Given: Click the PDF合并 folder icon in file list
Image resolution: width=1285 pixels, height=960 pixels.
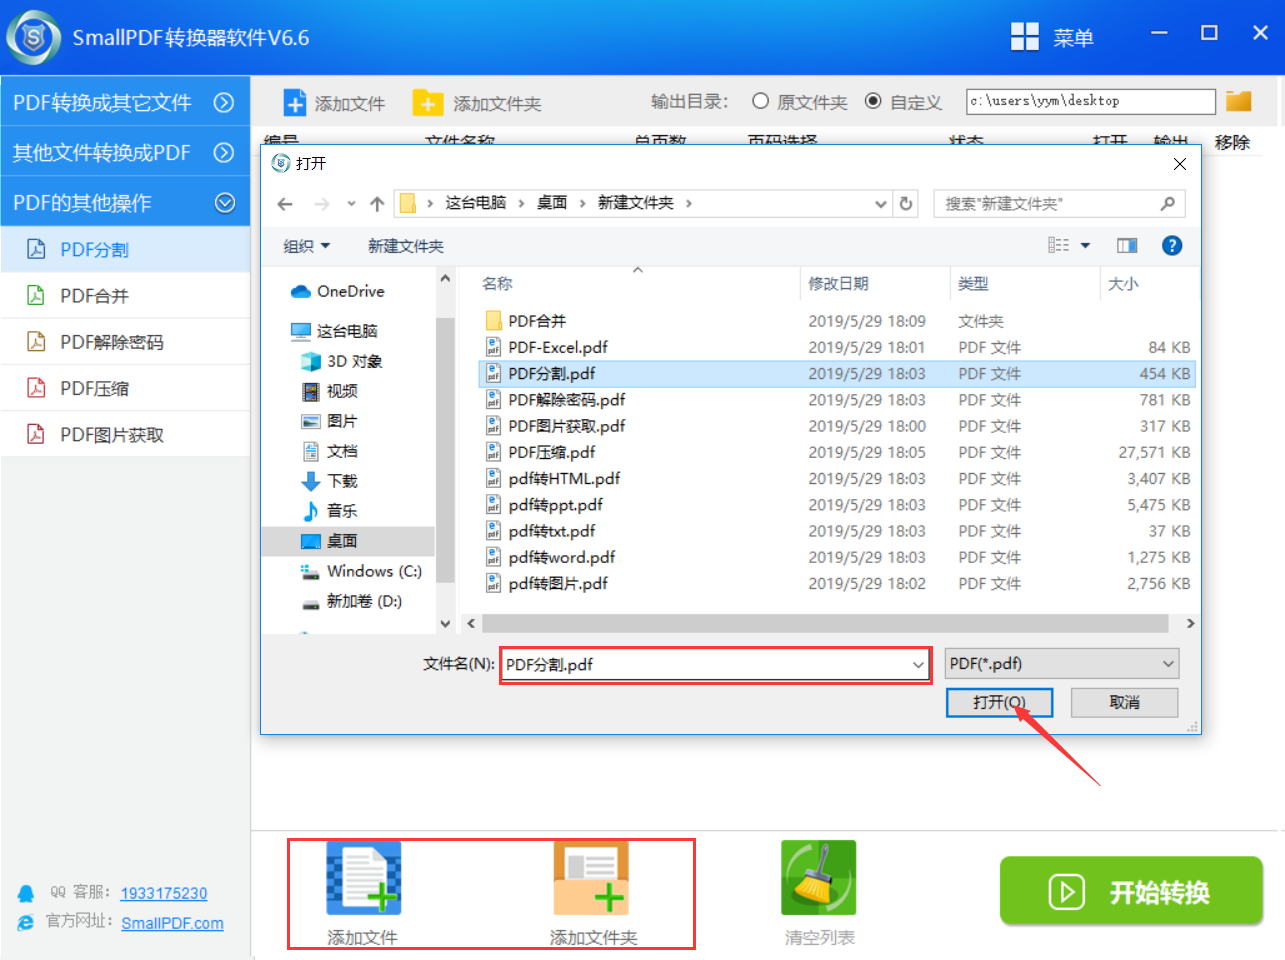Looking at the screenshot, I should (x=493, y=321).
